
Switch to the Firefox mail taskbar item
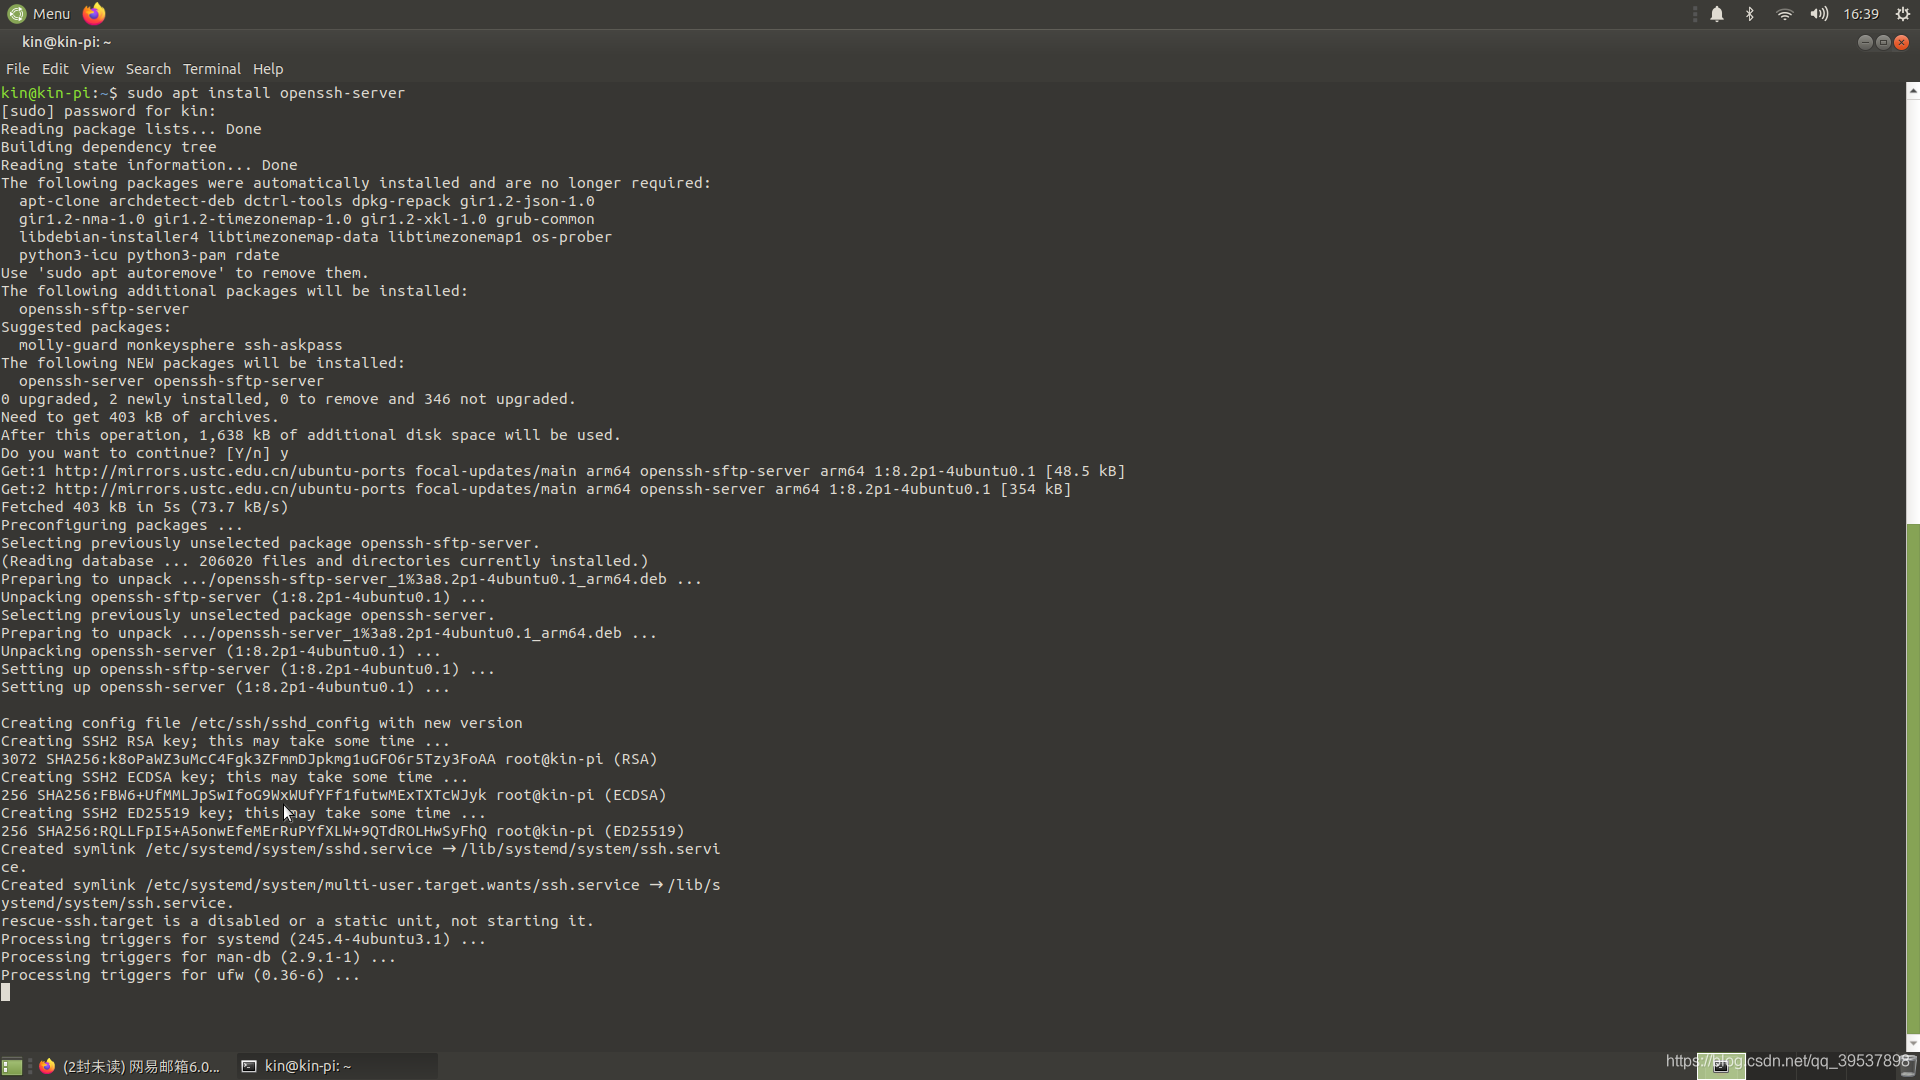(x=130, y=1066)
